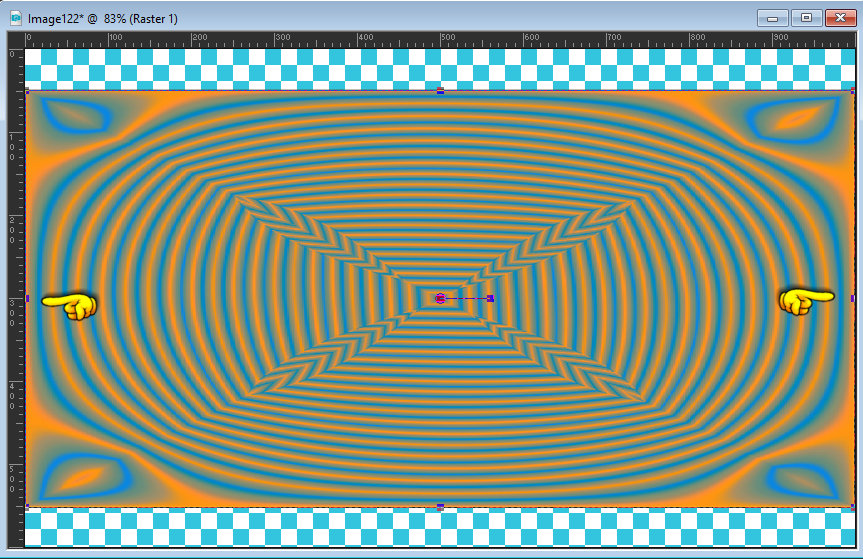863x559 pixels.
Task: Click the top-left corner selection handle
Action: click(27, 91)
